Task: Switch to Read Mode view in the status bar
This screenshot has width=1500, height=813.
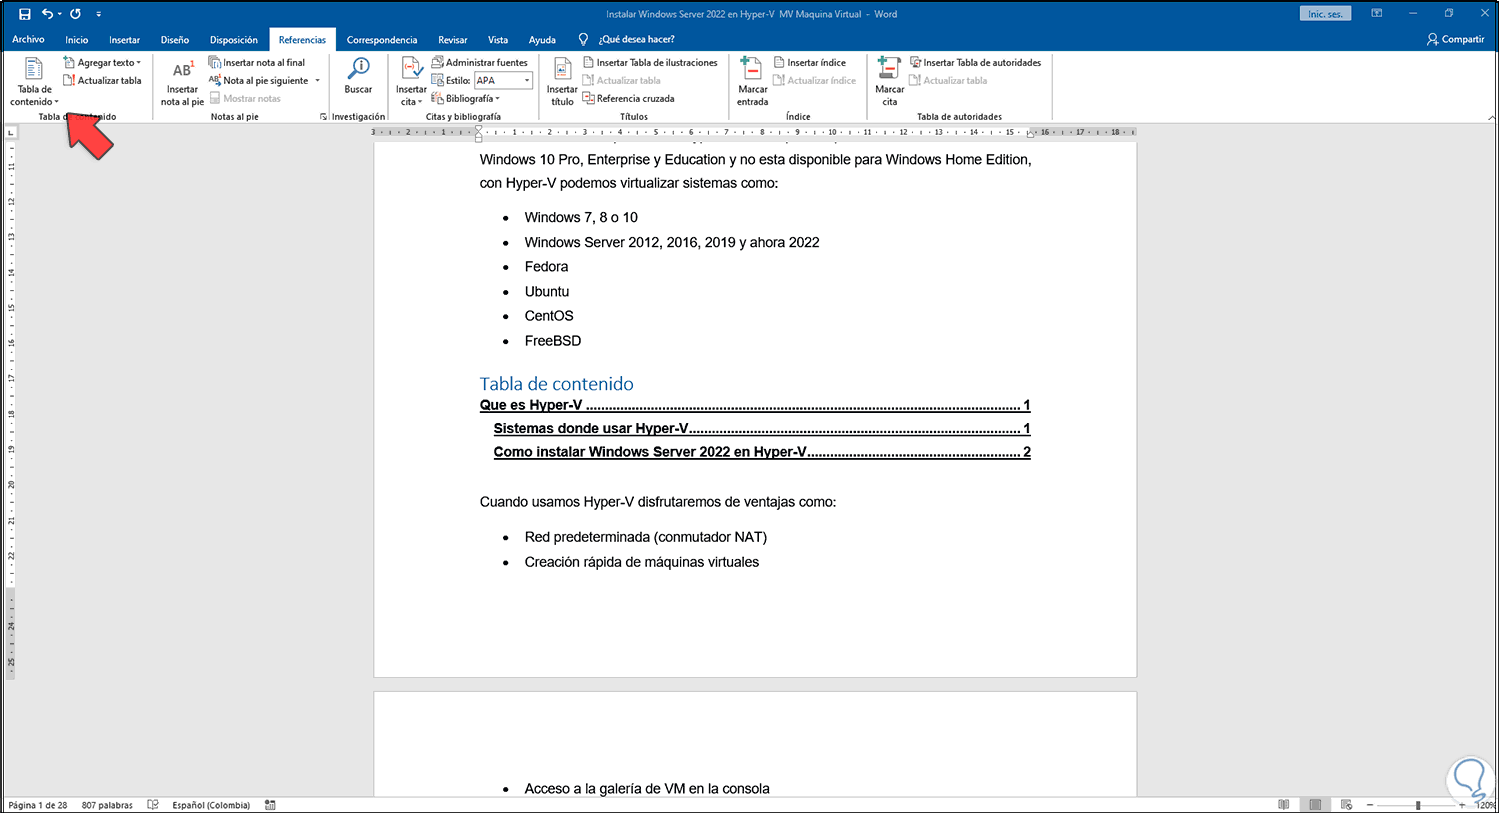Action: click(1283, 805)
